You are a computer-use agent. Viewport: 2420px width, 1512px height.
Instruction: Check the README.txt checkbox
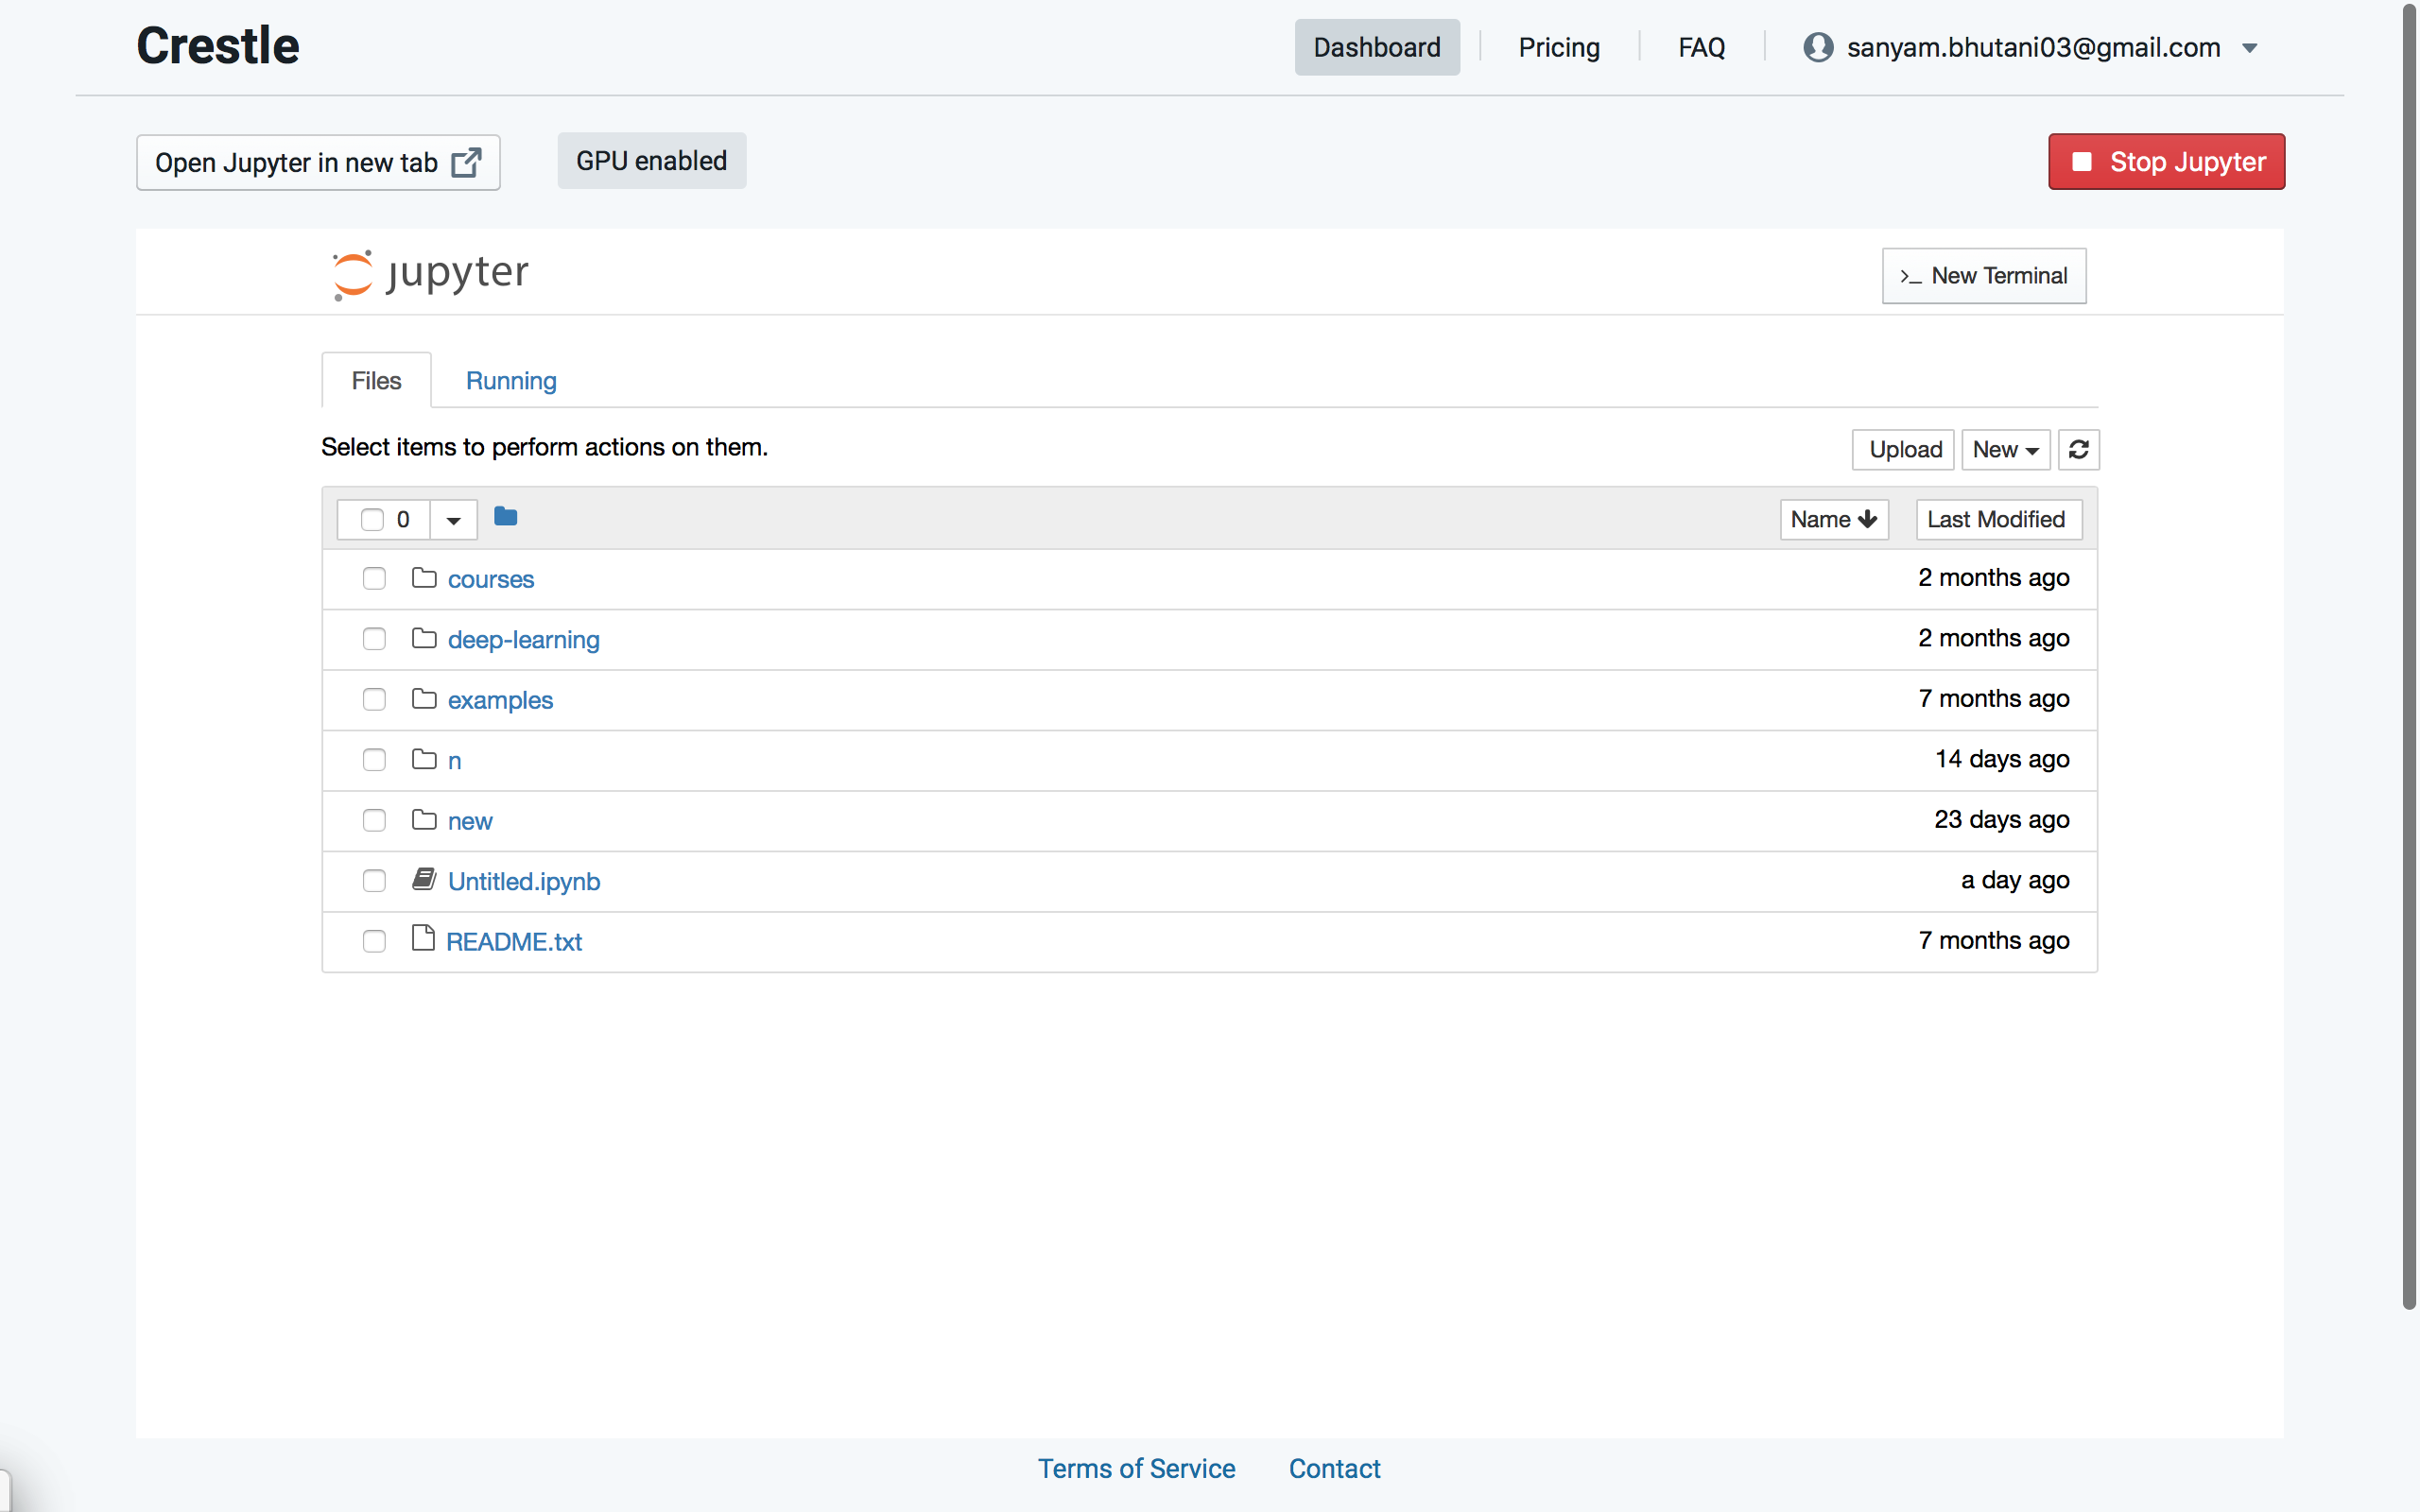click(374, 942)
